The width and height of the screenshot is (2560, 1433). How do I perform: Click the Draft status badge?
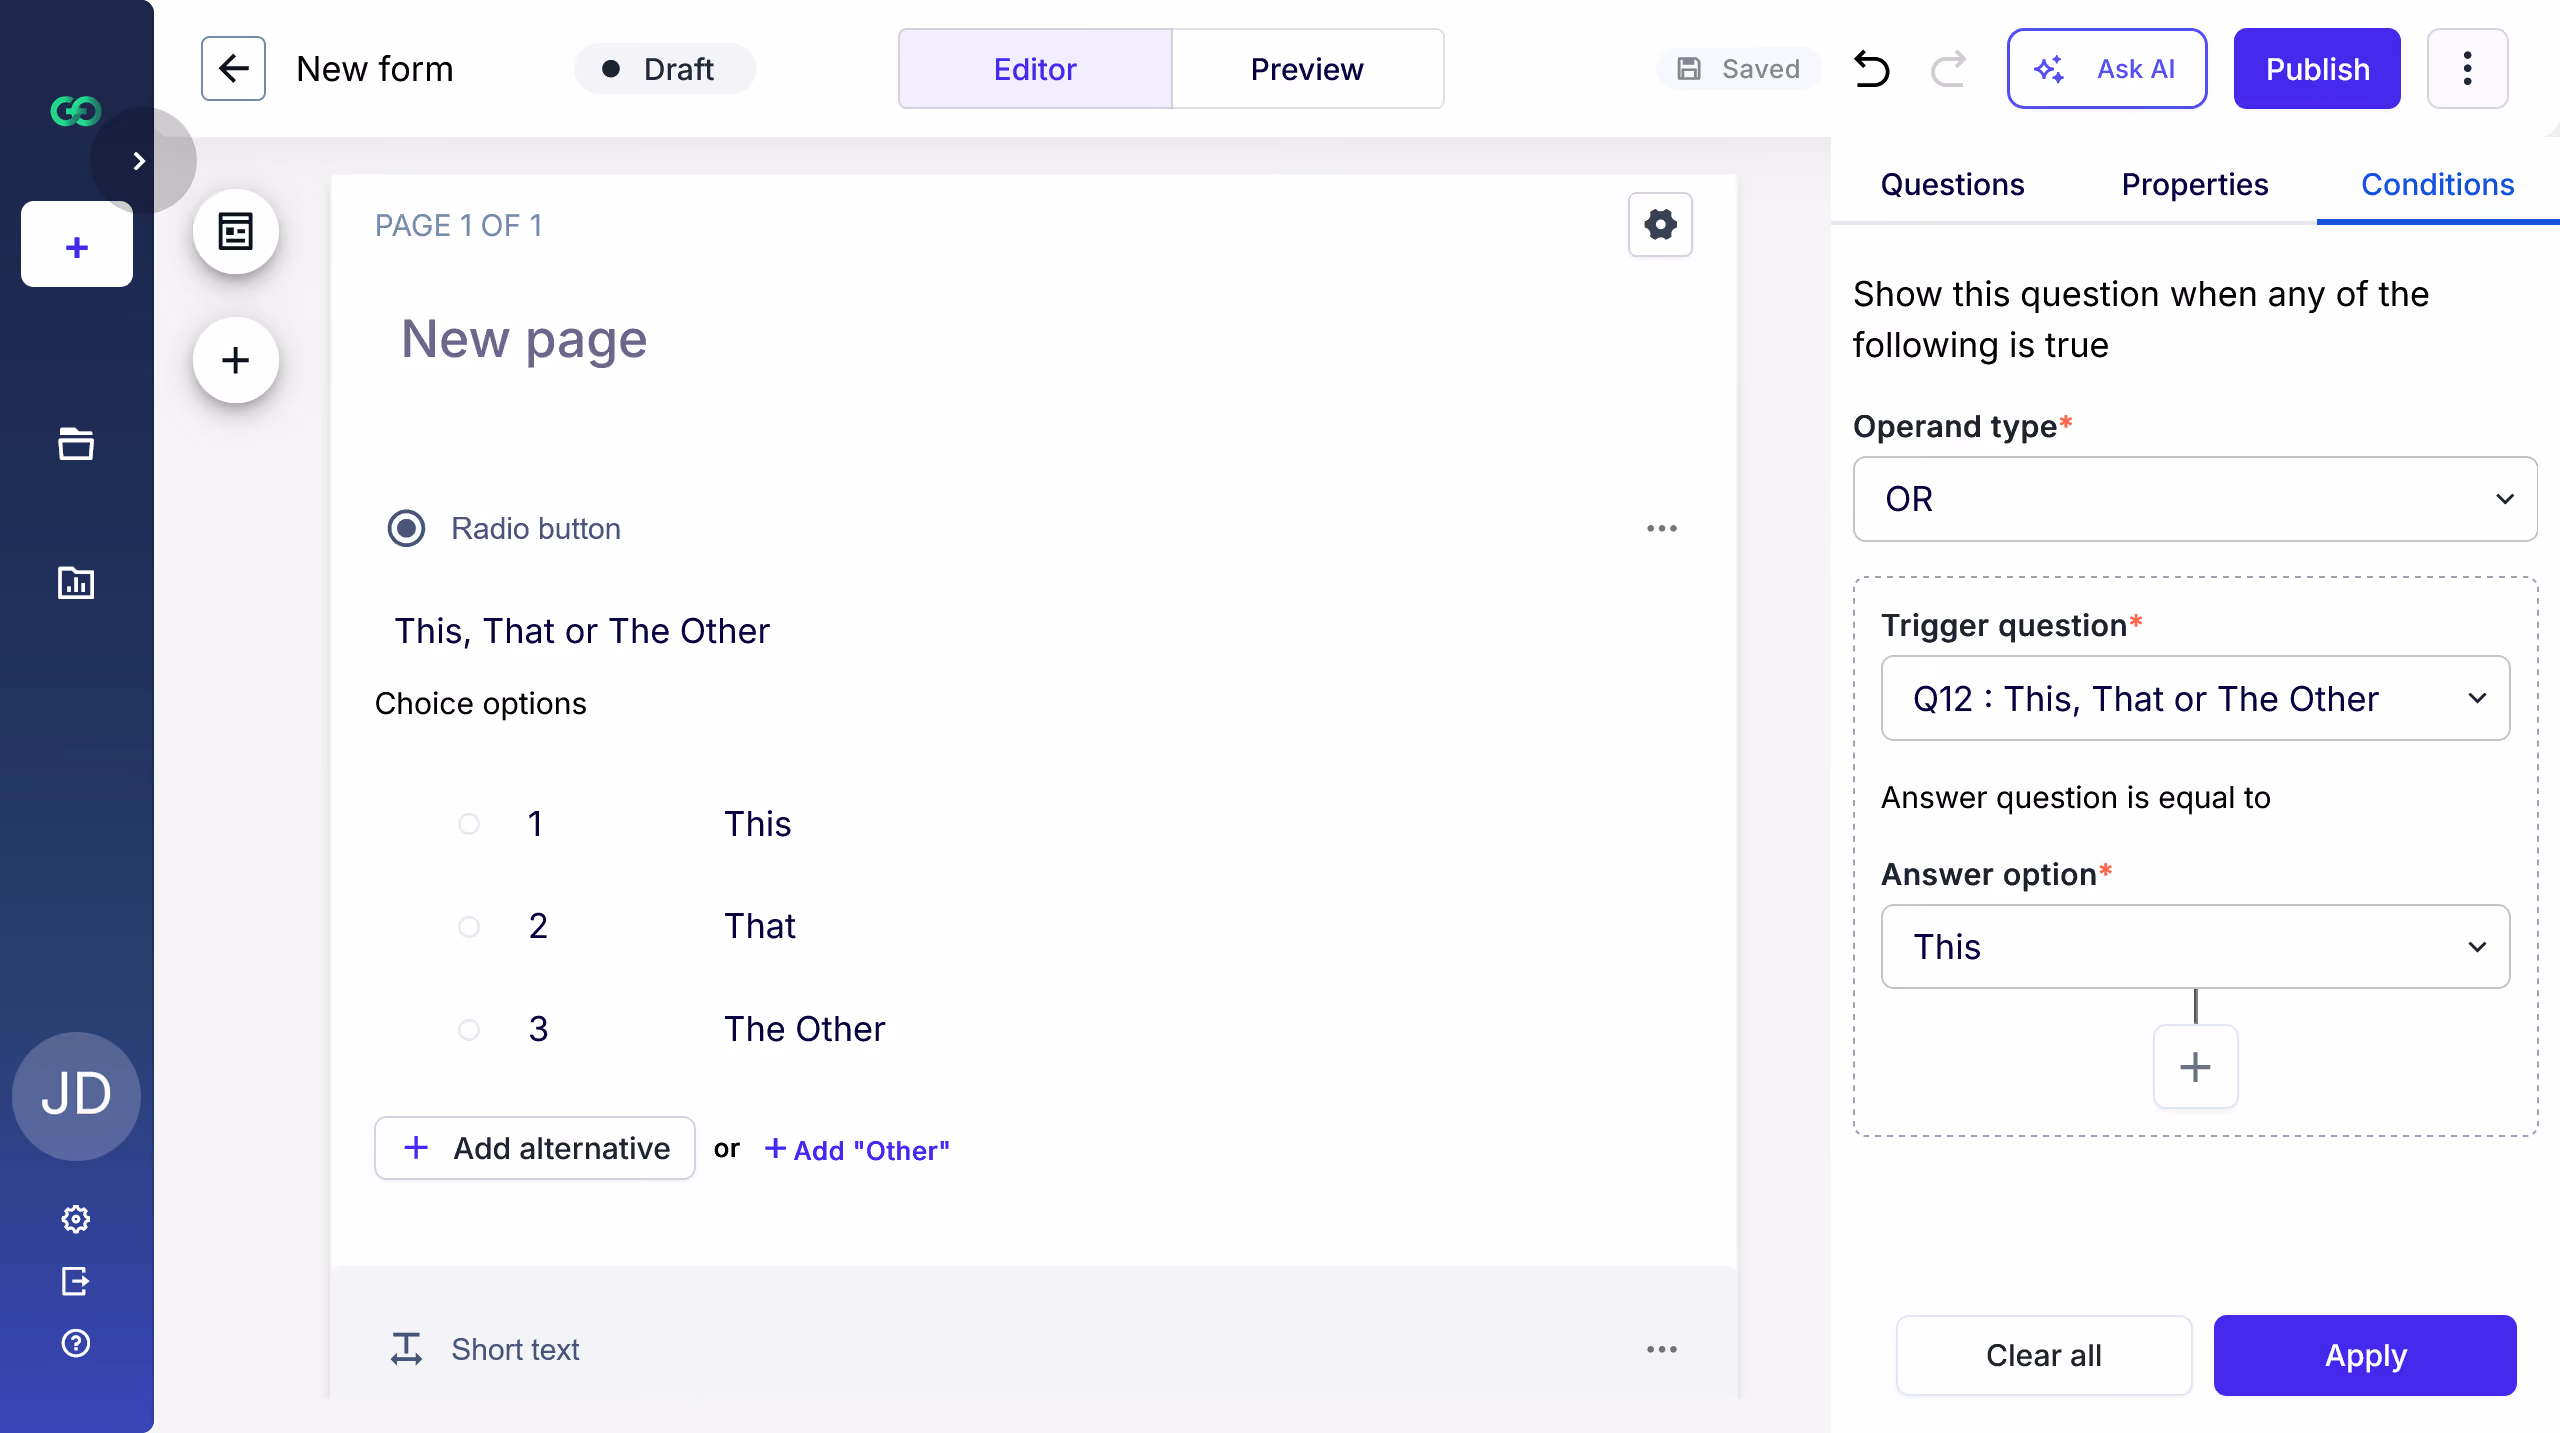(x=665, y=69)
